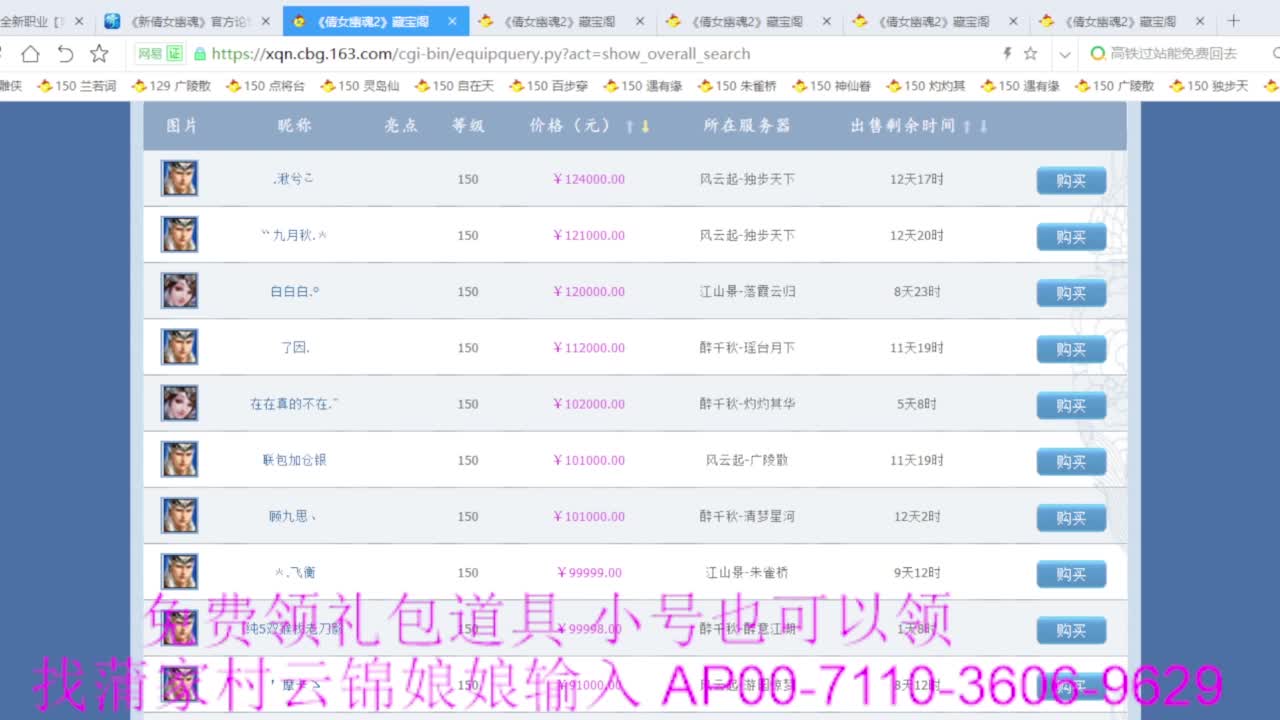Click the lightning (flash) icon in the address bar
The height and width of the screenshot is (720, 1280).
coord(1007,54)
